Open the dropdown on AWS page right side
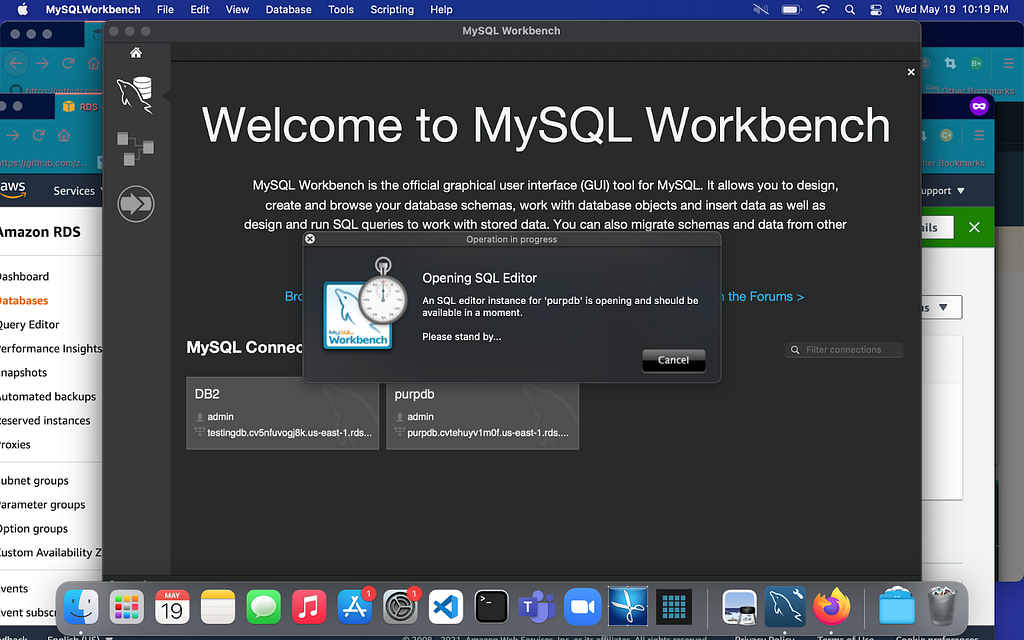The image size is (1024, 640). [x=942, y=307]
